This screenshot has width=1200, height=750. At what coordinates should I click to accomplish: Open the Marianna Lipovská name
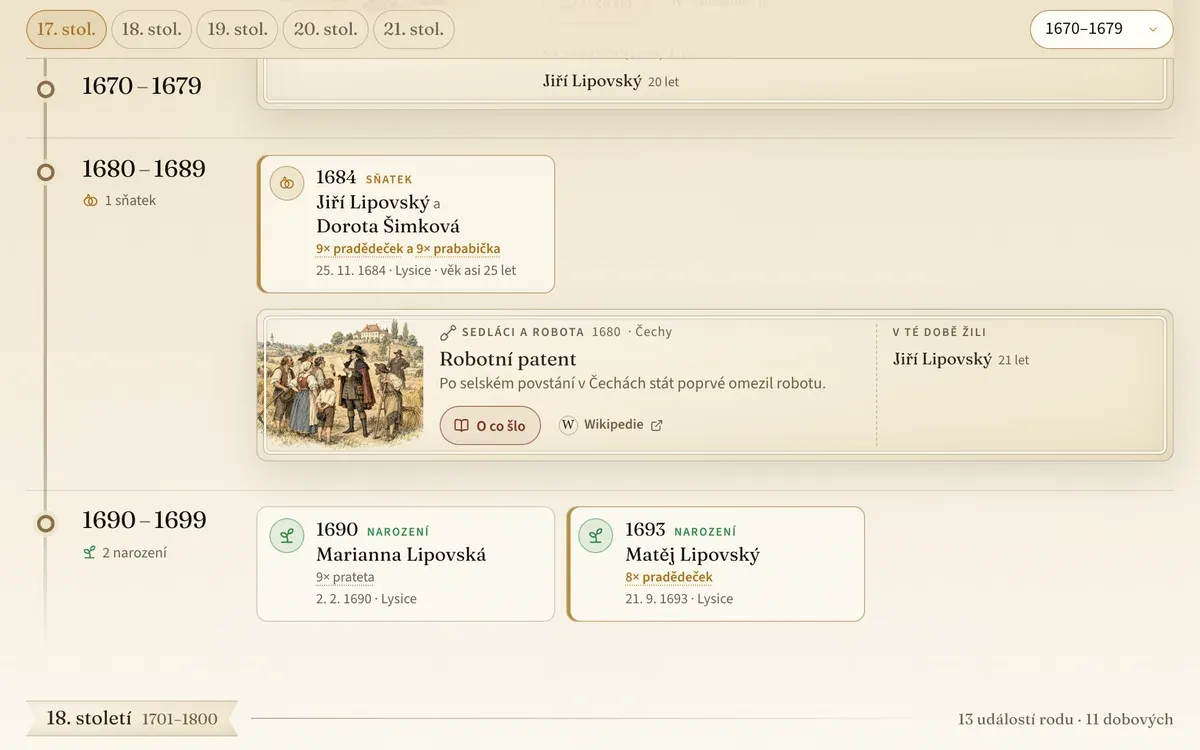click(x=401, y=554)
